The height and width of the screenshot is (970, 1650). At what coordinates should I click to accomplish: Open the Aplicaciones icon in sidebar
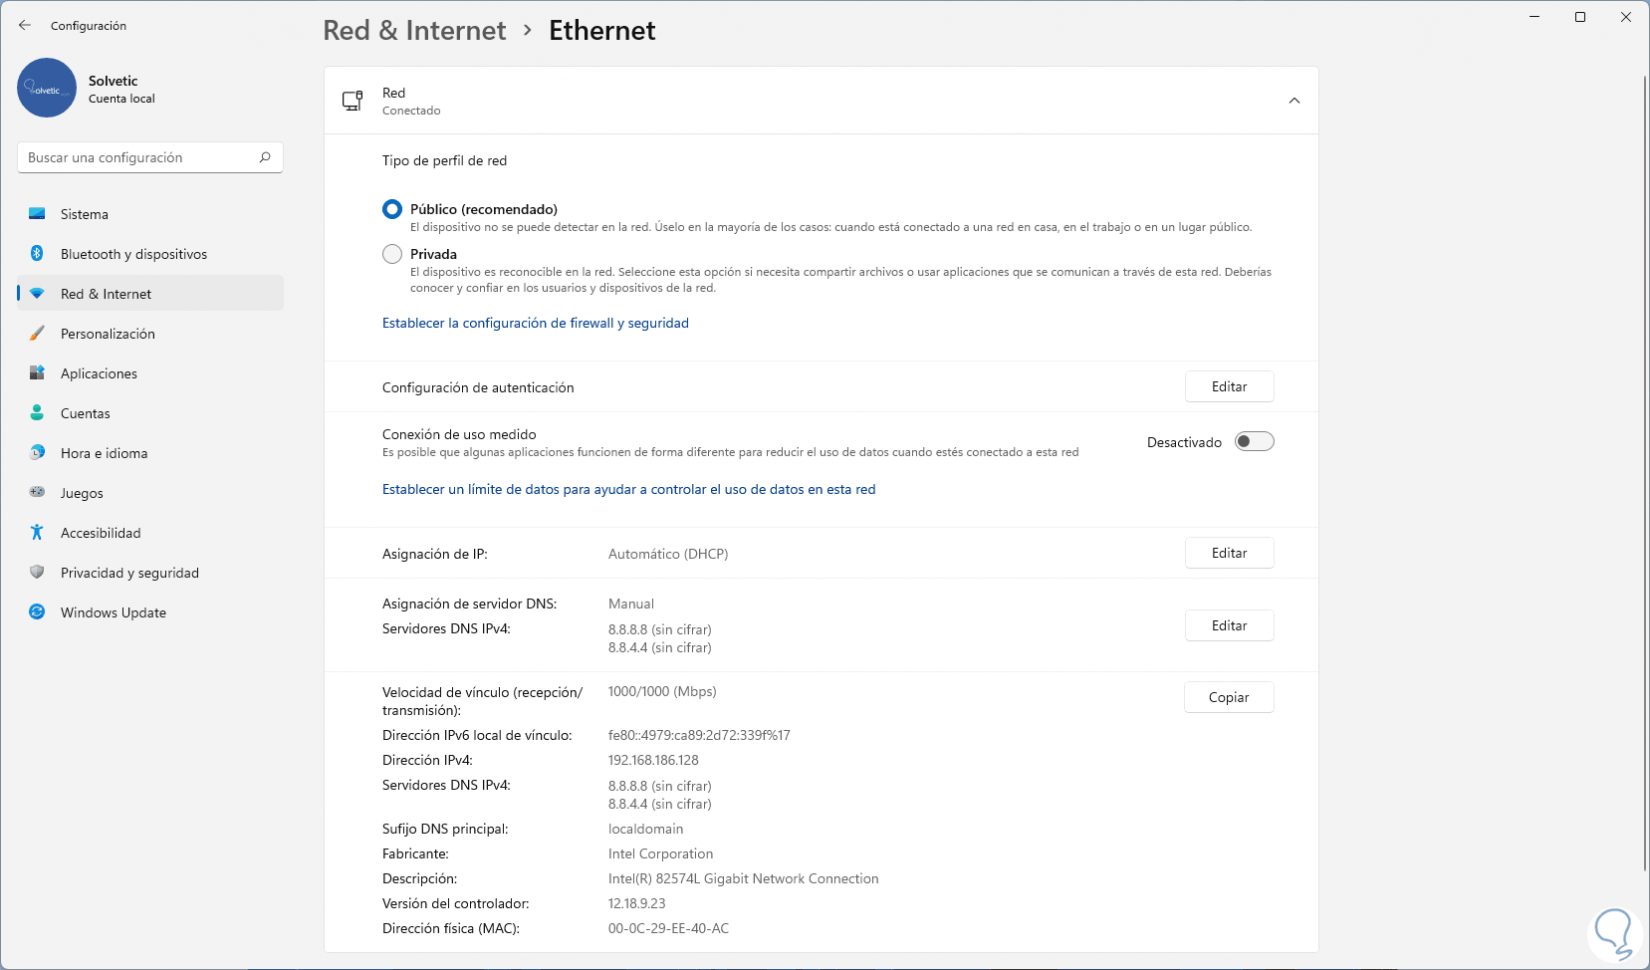tap(37, 373)
